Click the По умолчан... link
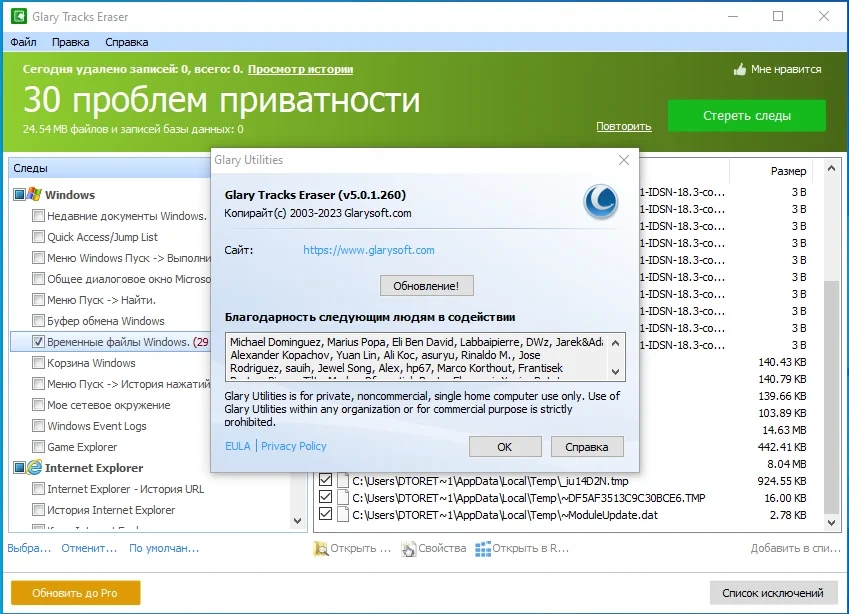The height and width of the screenshot is (614, 849). pos(164,548)
